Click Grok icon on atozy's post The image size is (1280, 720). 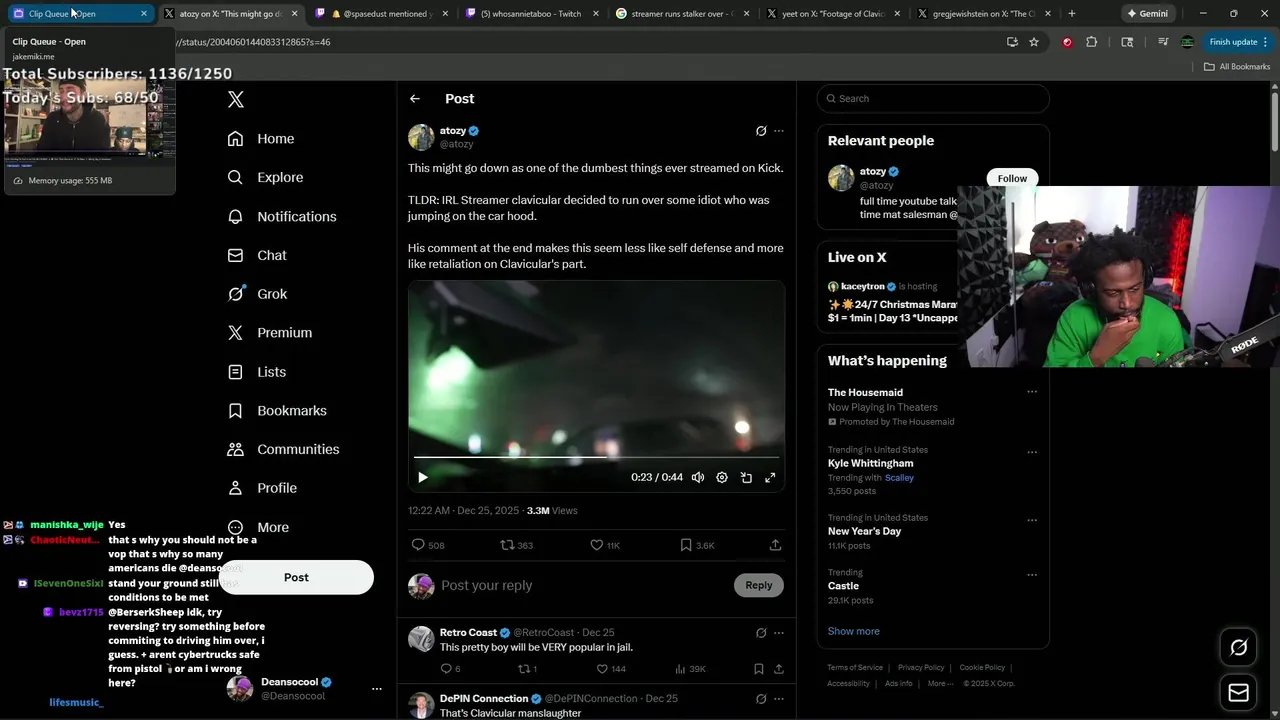point(761,131)
